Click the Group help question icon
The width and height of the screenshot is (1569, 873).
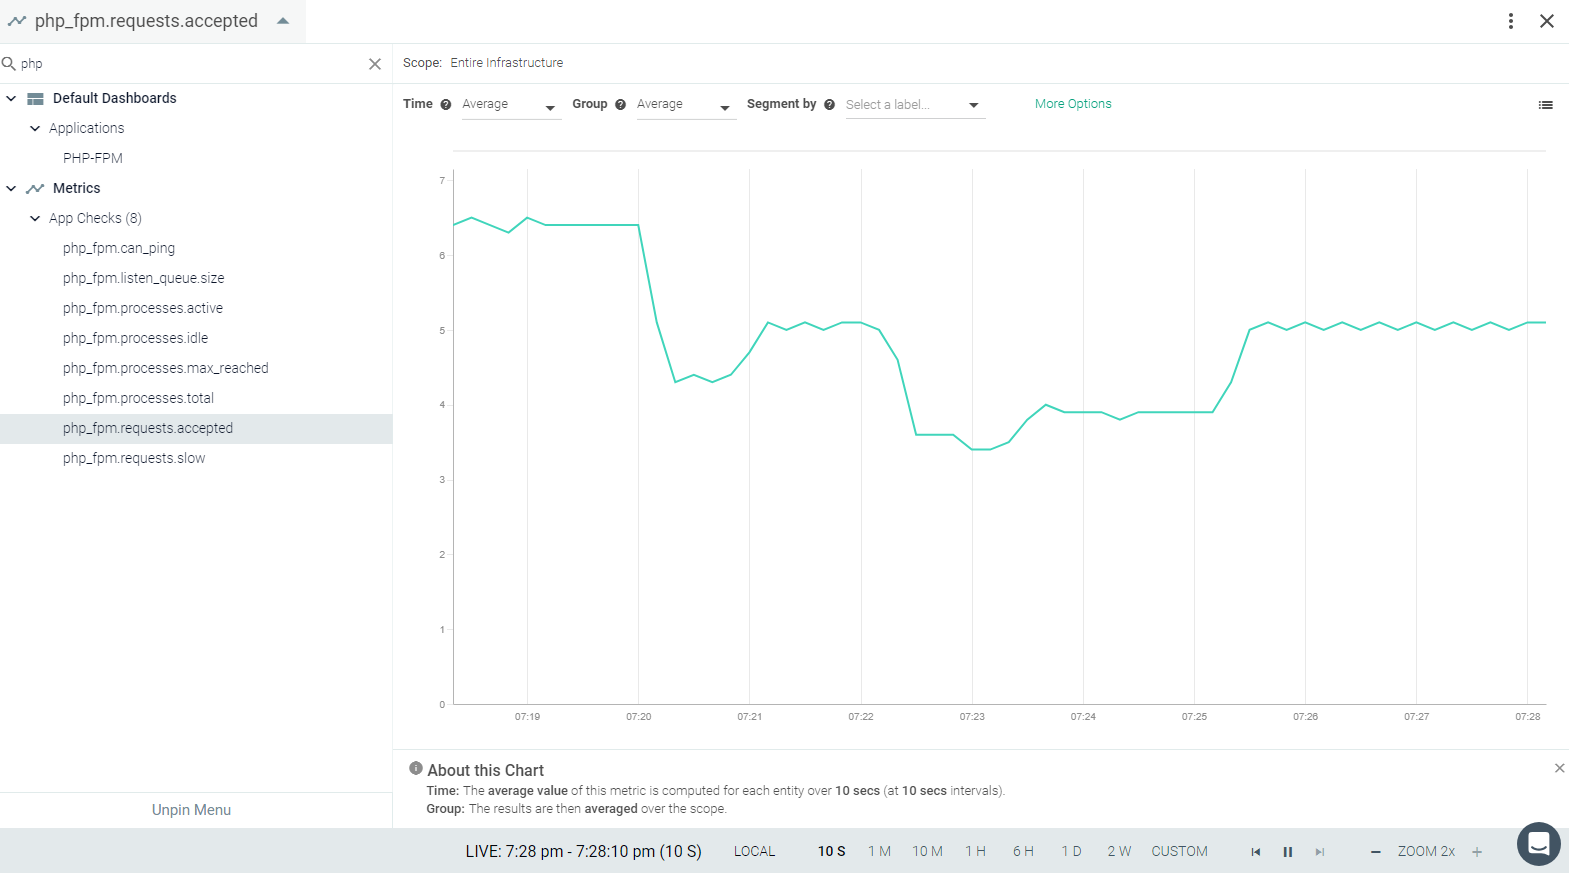(620, 104)
